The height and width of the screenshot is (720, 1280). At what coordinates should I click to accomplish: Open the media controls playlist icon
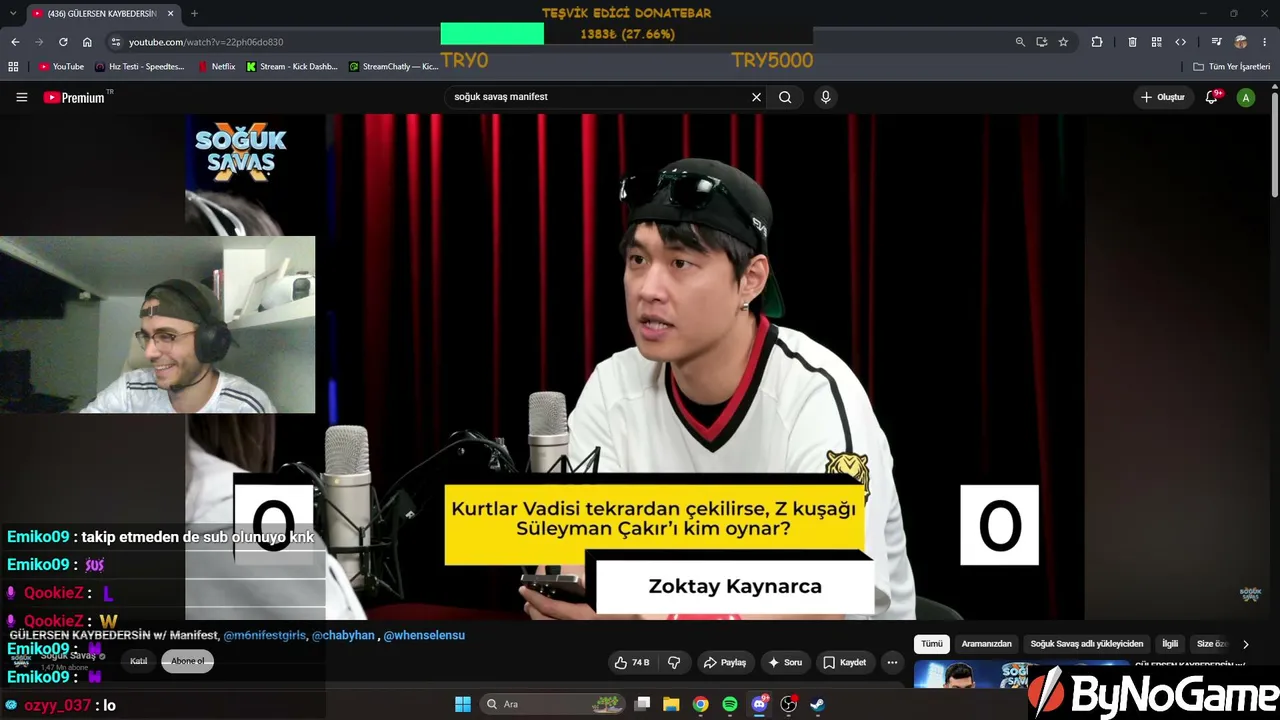pos(1216,42)
